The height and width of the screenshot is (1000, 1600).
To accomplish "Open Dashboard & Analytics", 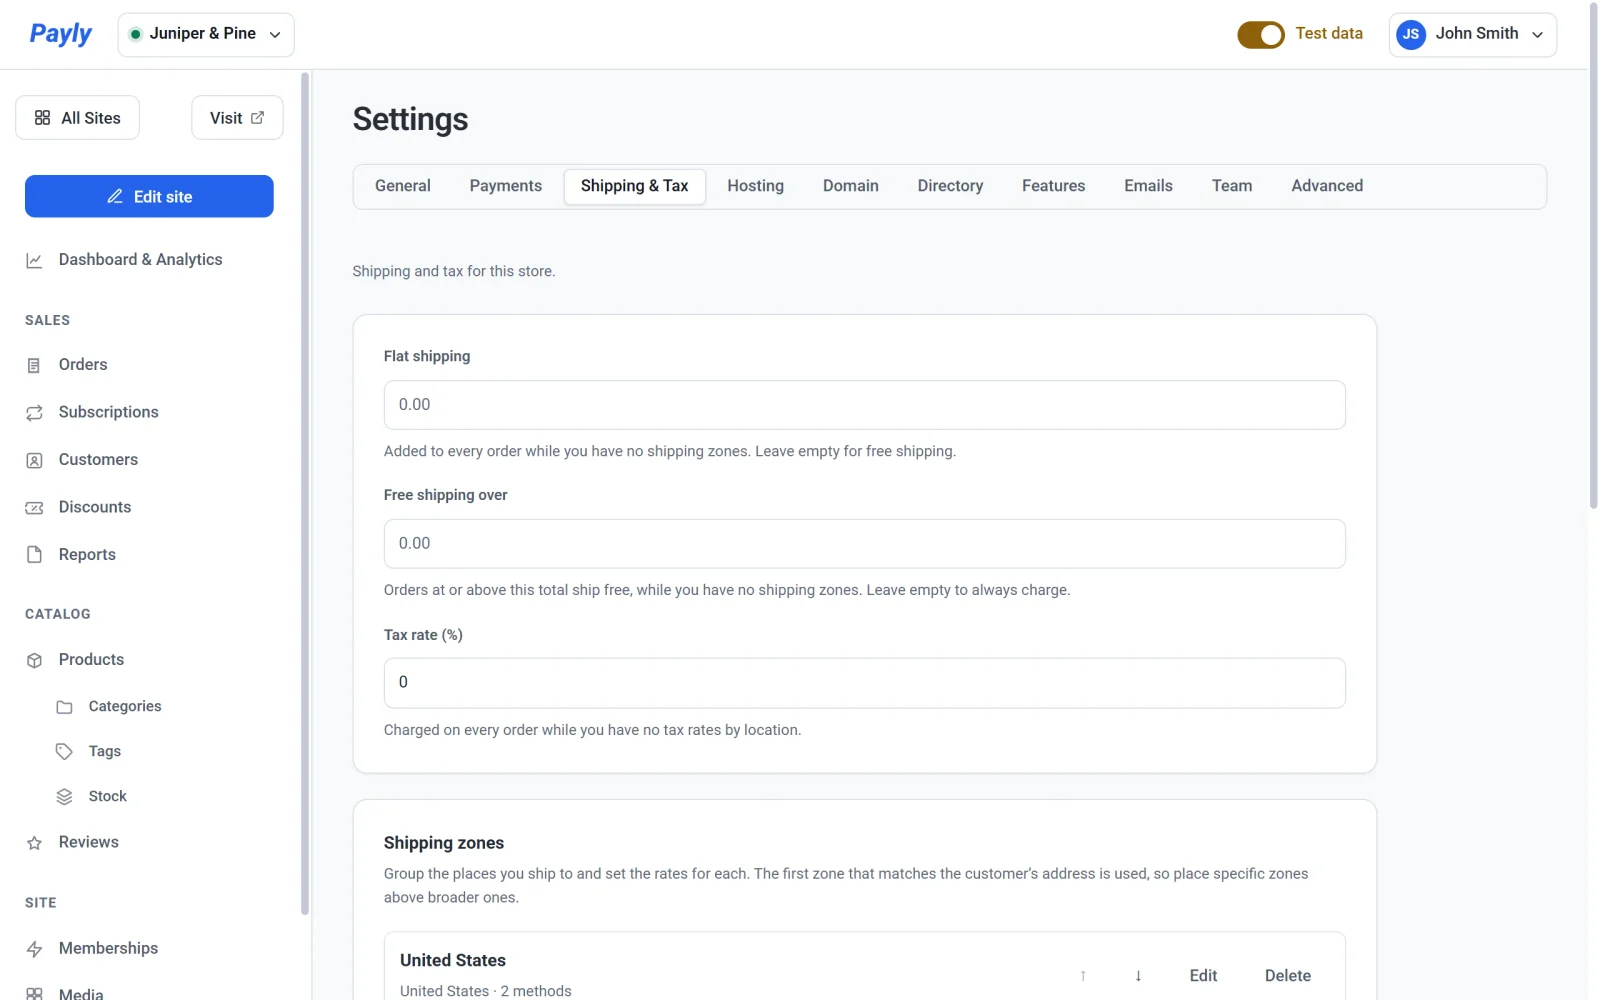I will click(140, 260).
